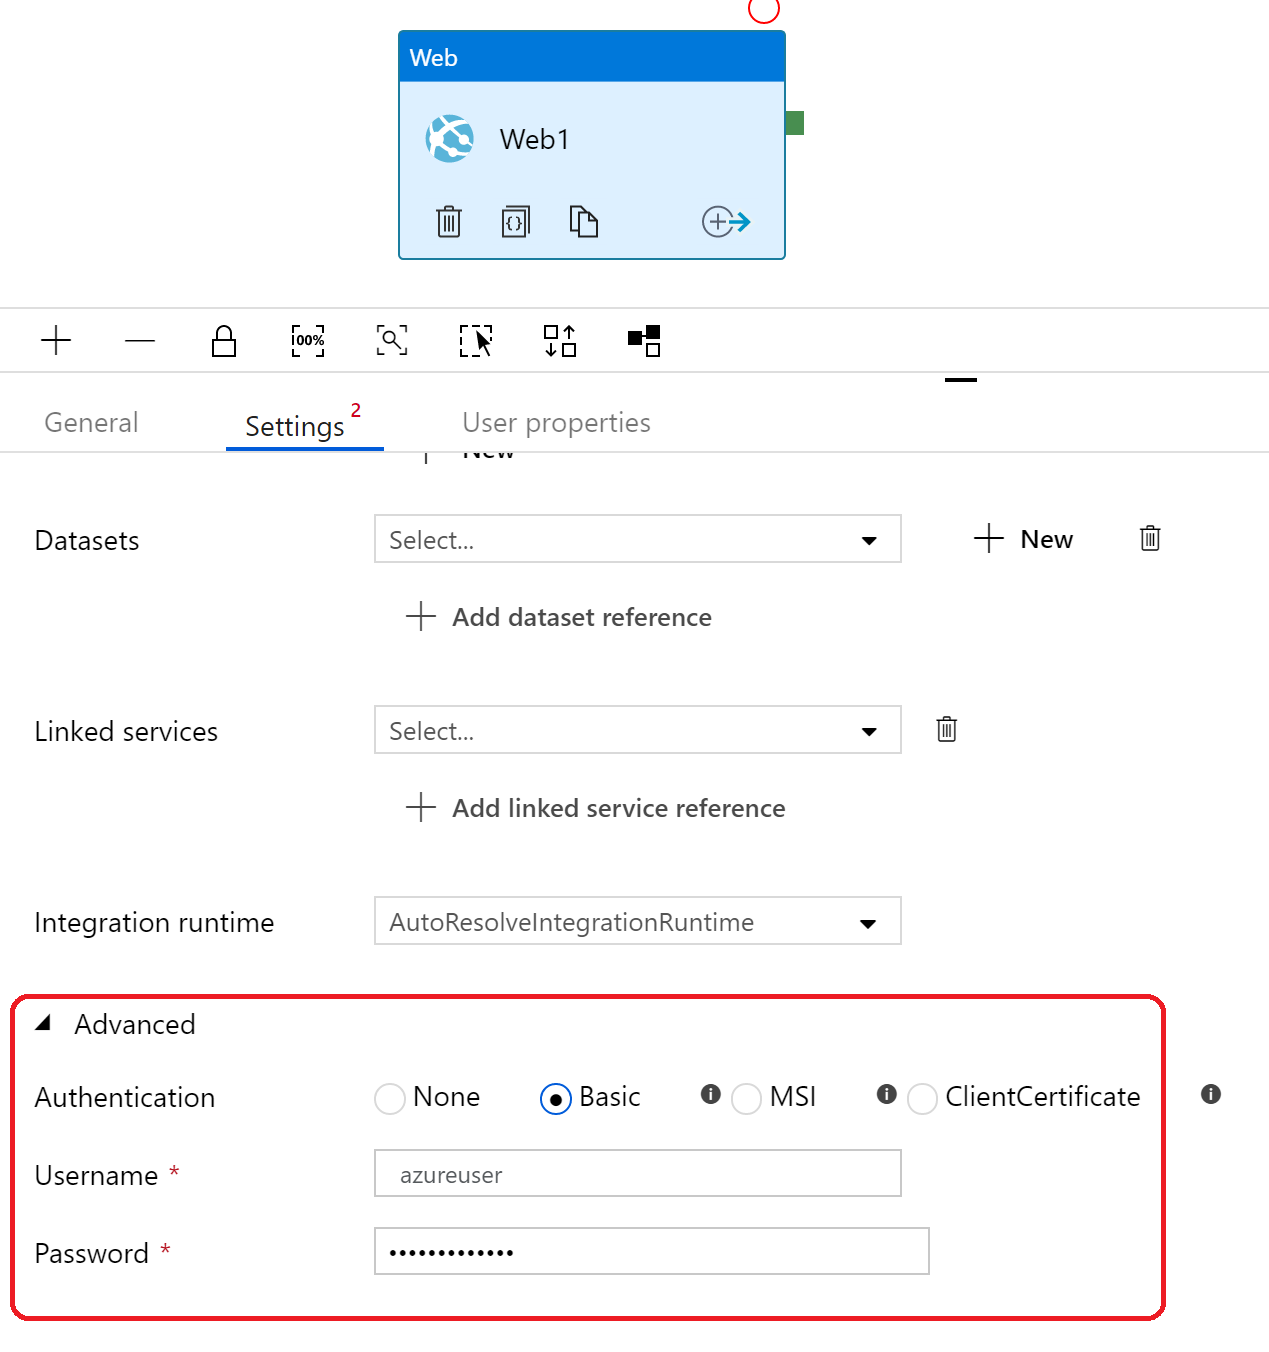Select the Web1 globe activity icon
This screenshot has height=1352, width=1269.
coord(450,139)
